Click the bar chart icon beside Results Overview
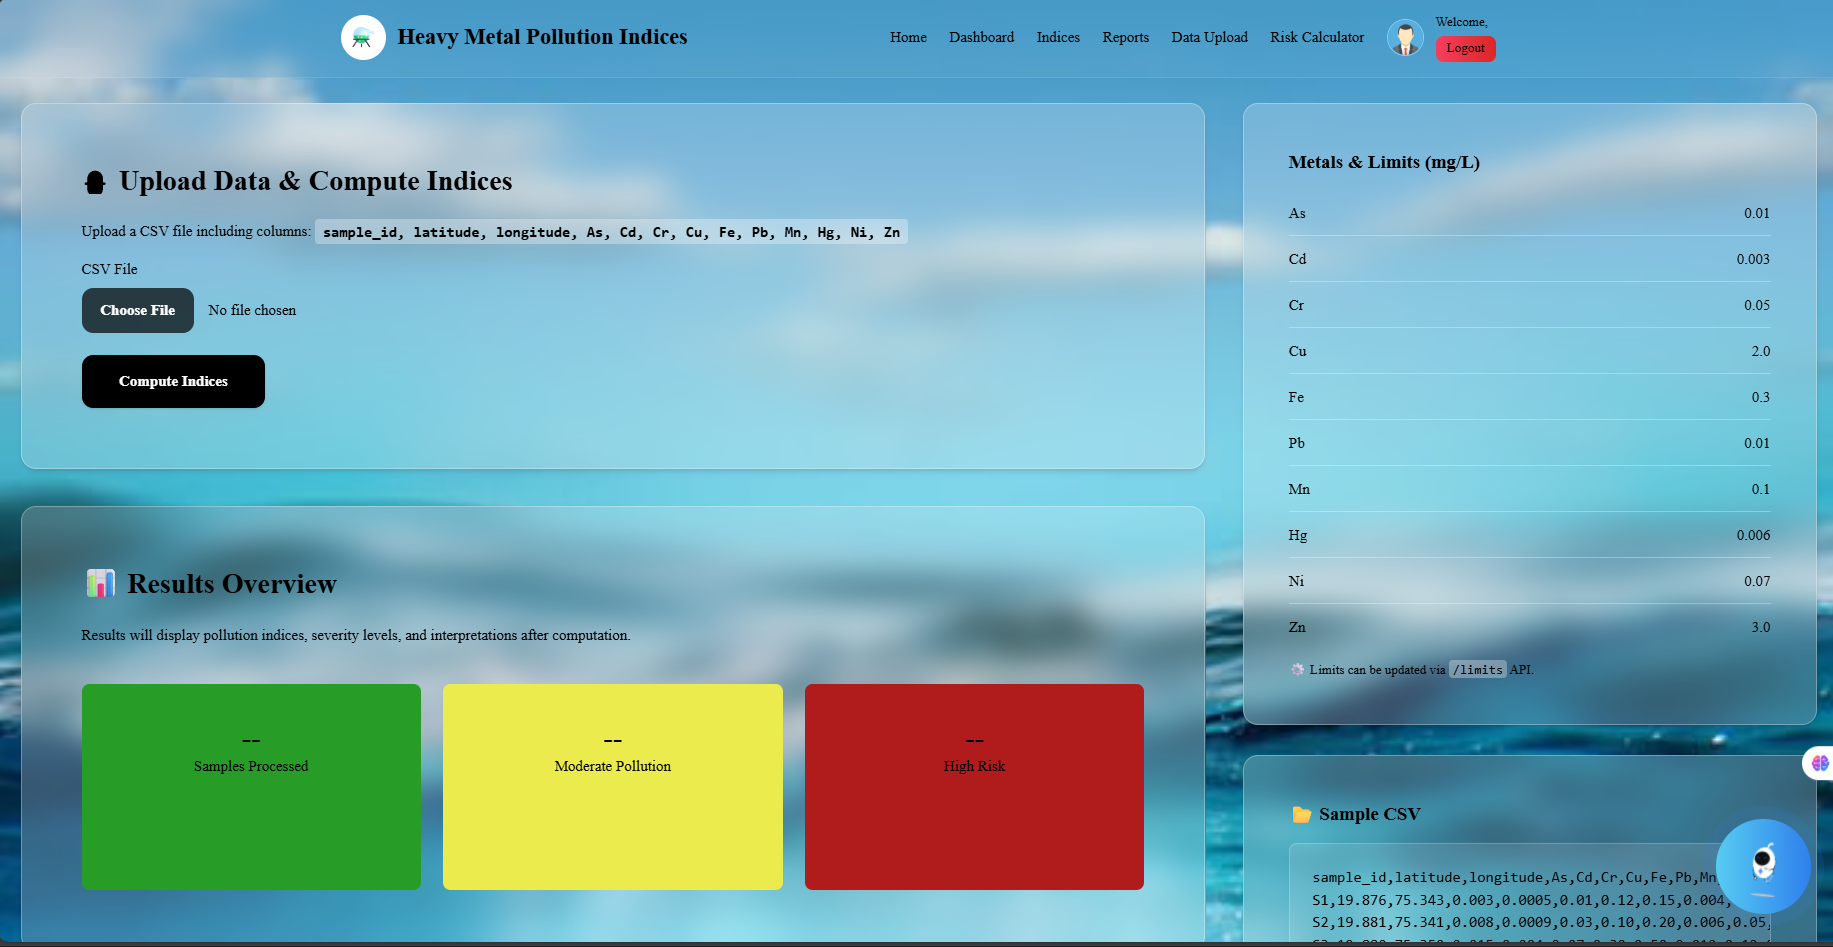1833x947 pixels. coord(100,583)
